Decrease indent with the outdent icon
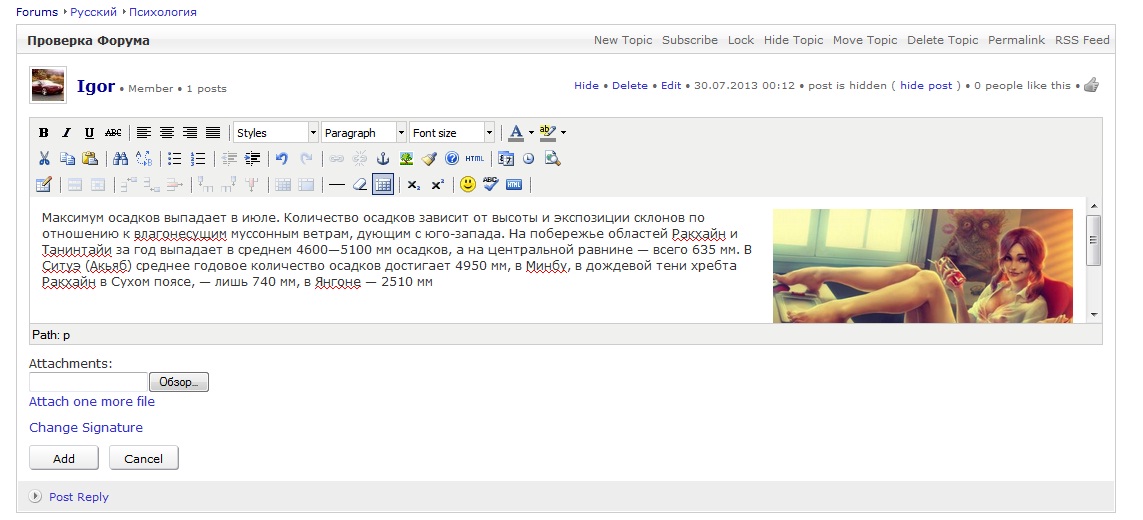The image size is (1143, 520). click(x=230, y=158)
